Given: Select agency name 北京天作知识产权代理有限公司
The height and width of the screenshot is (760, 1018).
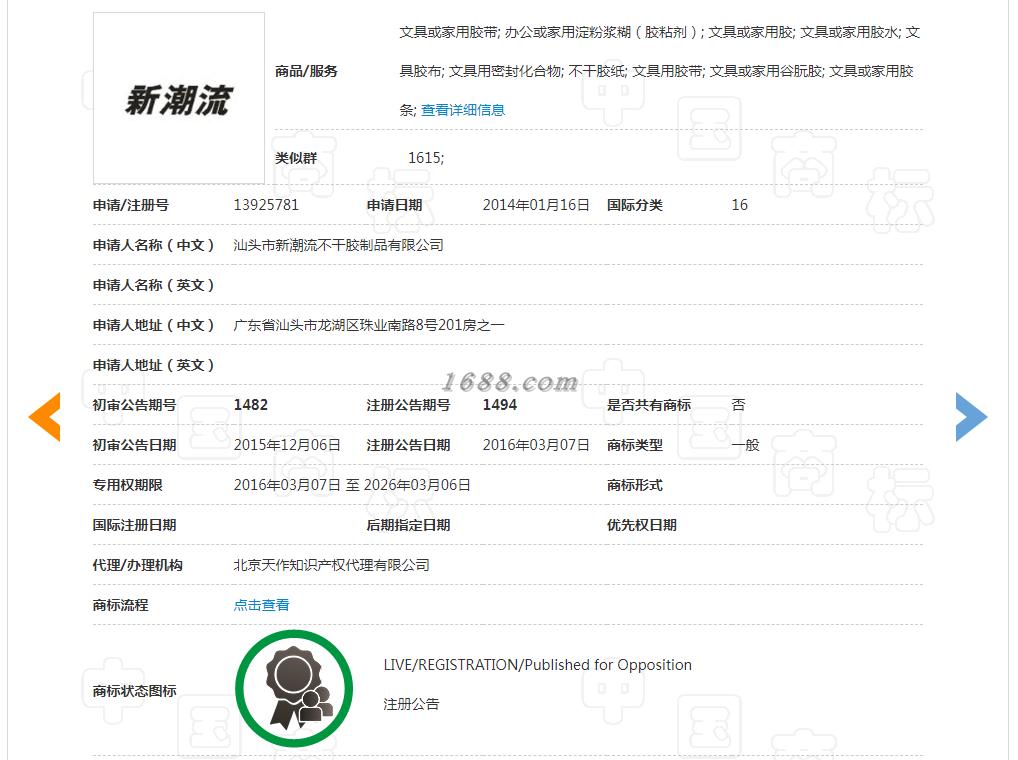Looking at the screenshot, I should pyautogui.click(x=331, y=565).
